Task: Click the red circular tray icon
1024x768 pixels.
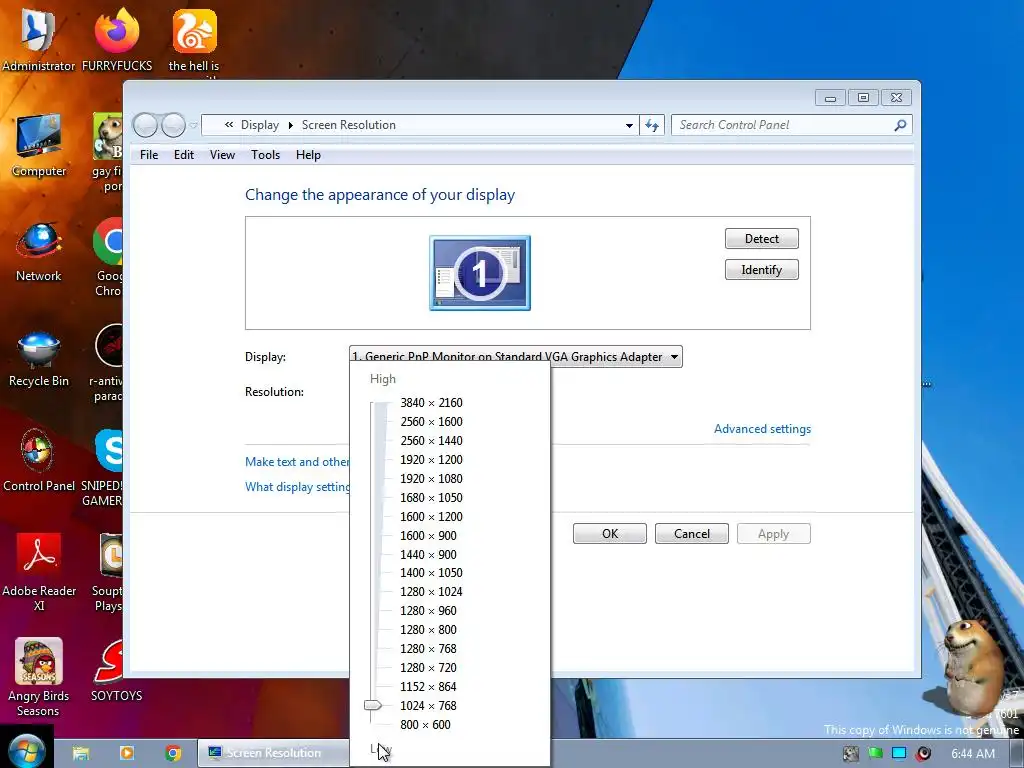Action: click(x=923, y=753)
